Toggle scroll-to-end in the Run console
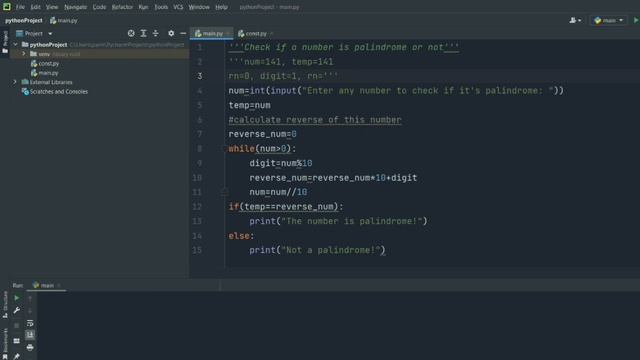The image size is (640, 360). pos(30,335)
